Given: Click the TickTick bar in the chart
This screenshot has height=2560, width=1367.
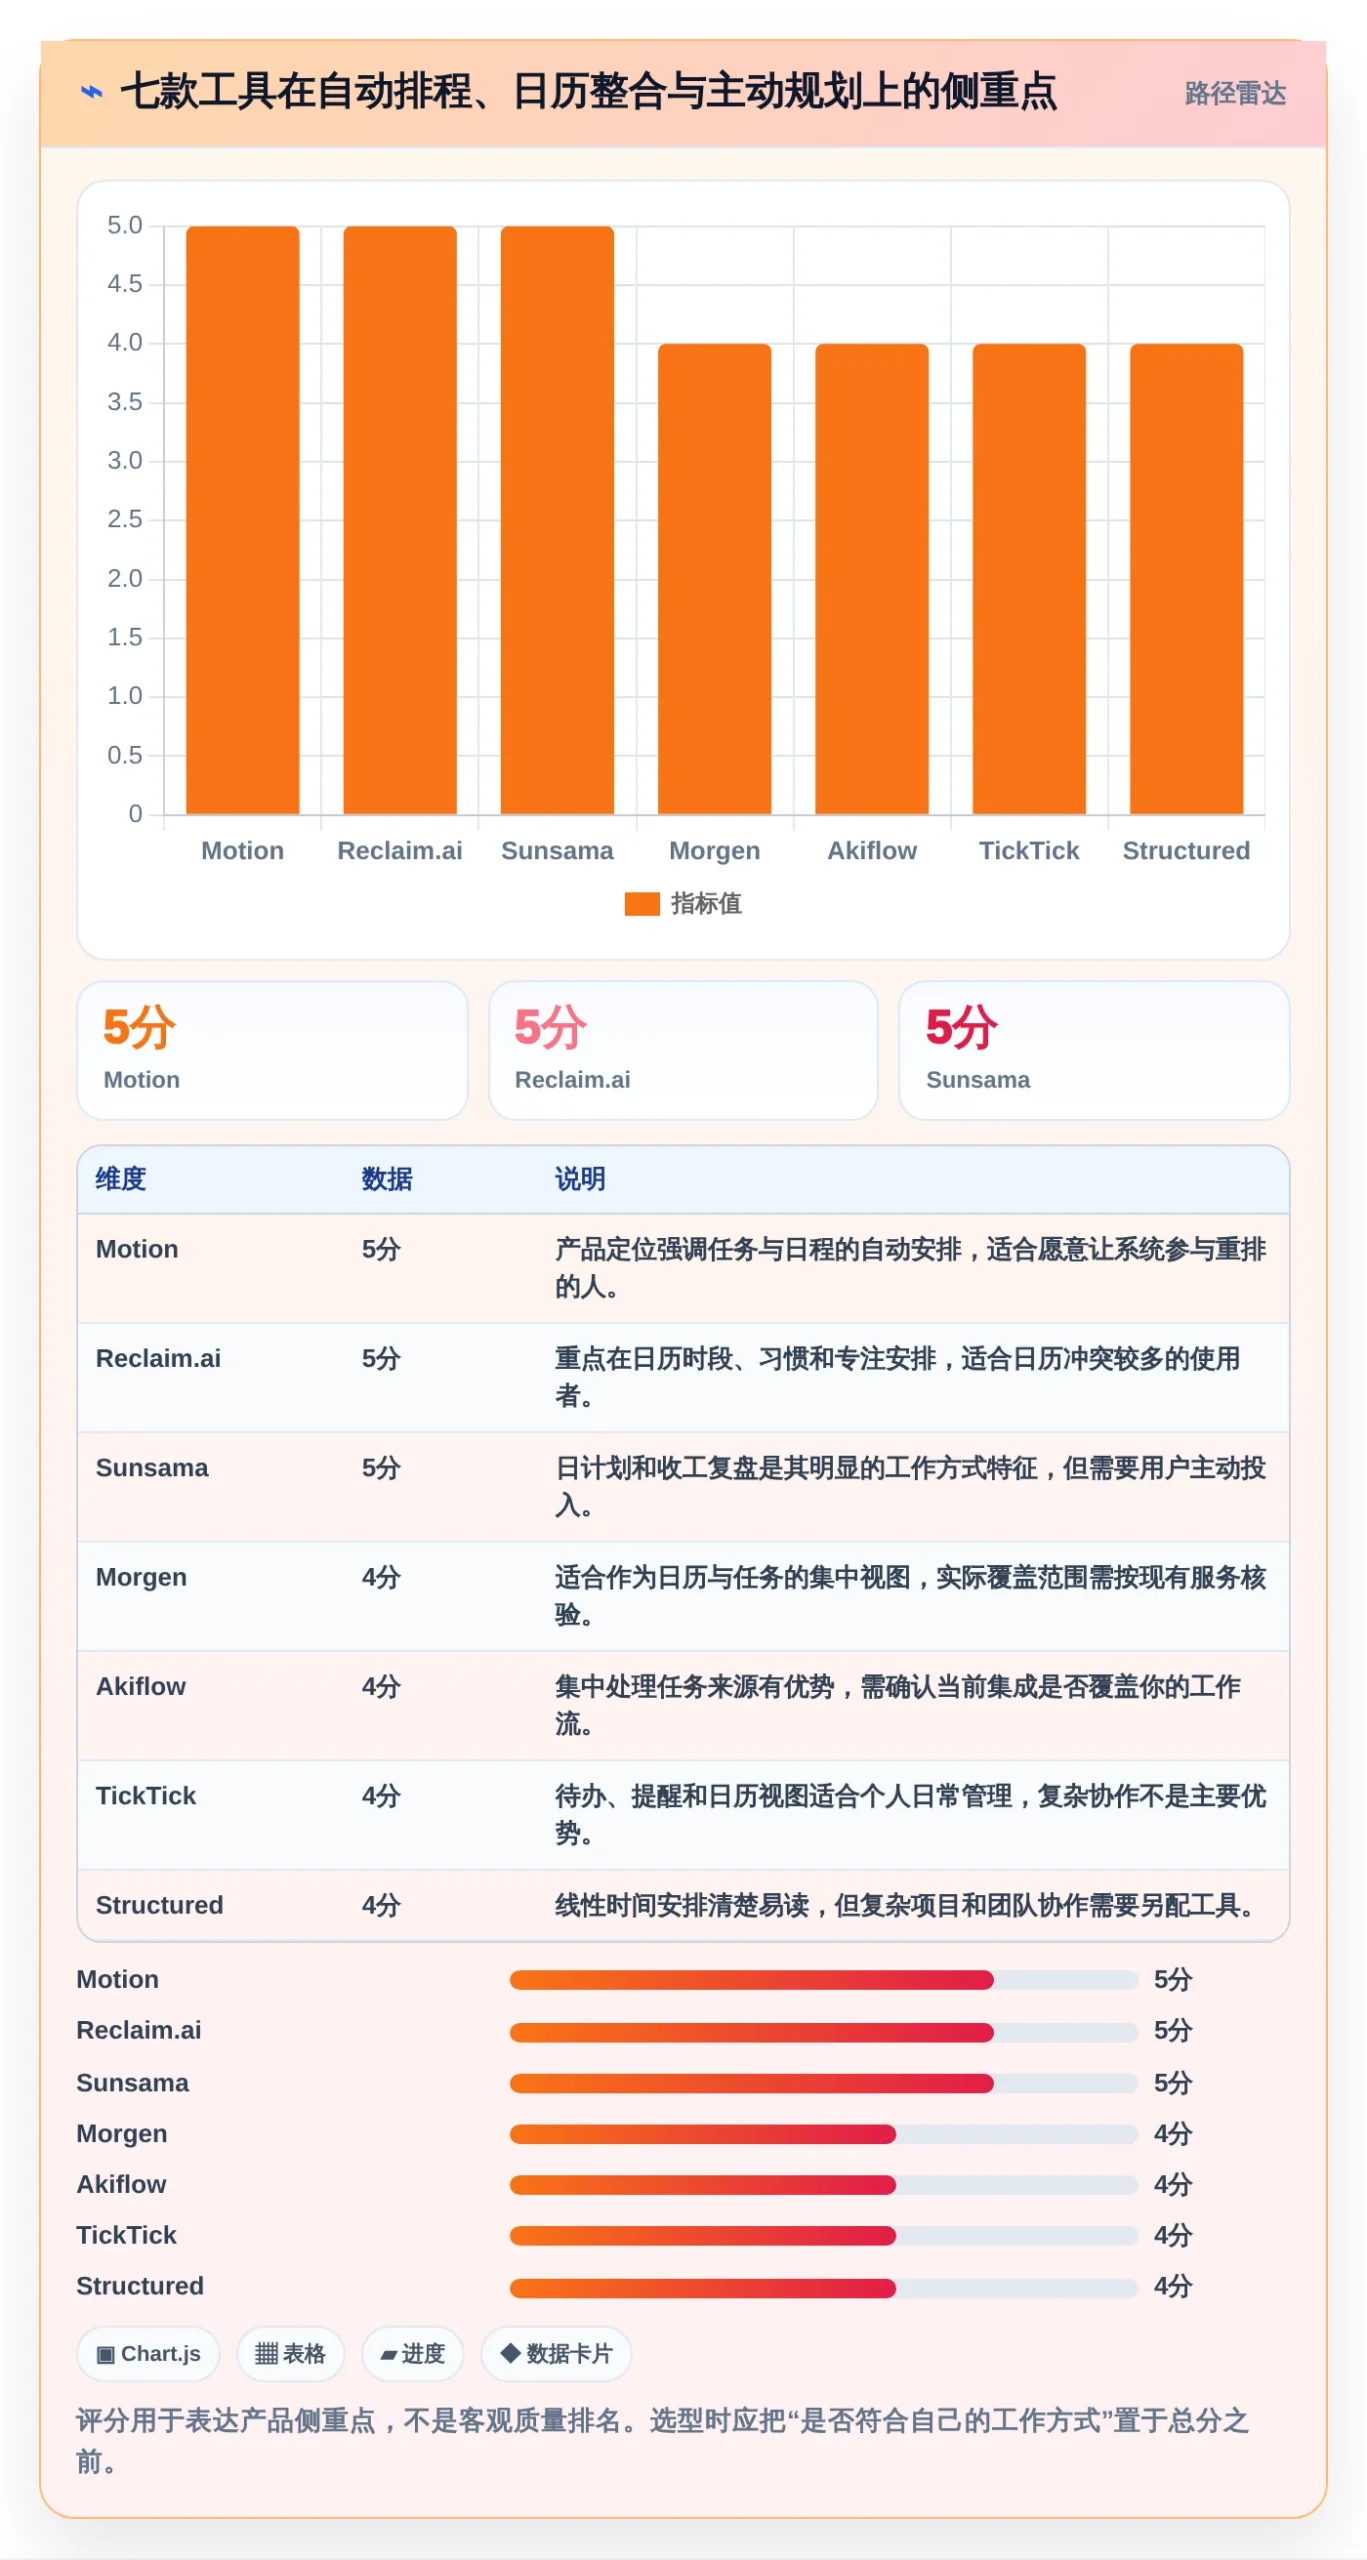Looking at the screenshot, I should [x=1029, y=579].
